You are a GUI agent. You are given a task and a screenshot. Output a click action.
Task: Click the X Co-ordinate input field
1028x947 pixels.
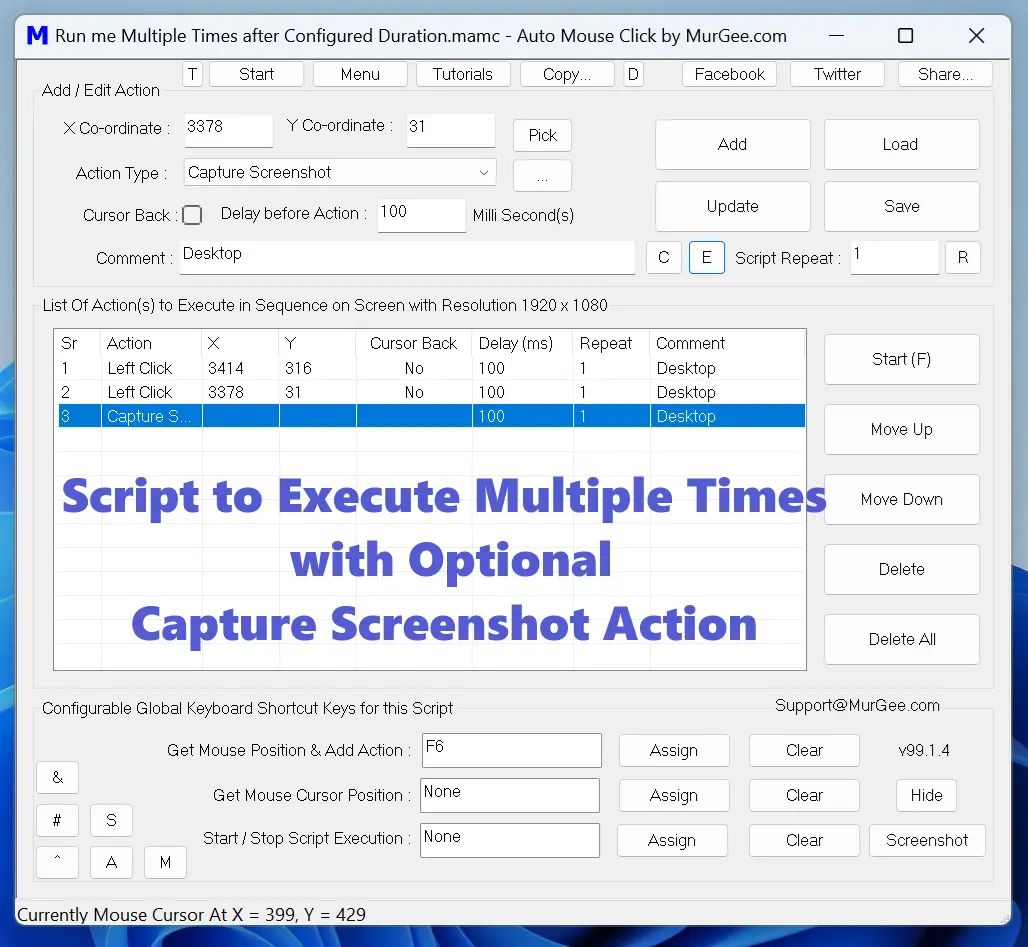tap(228, 130)
